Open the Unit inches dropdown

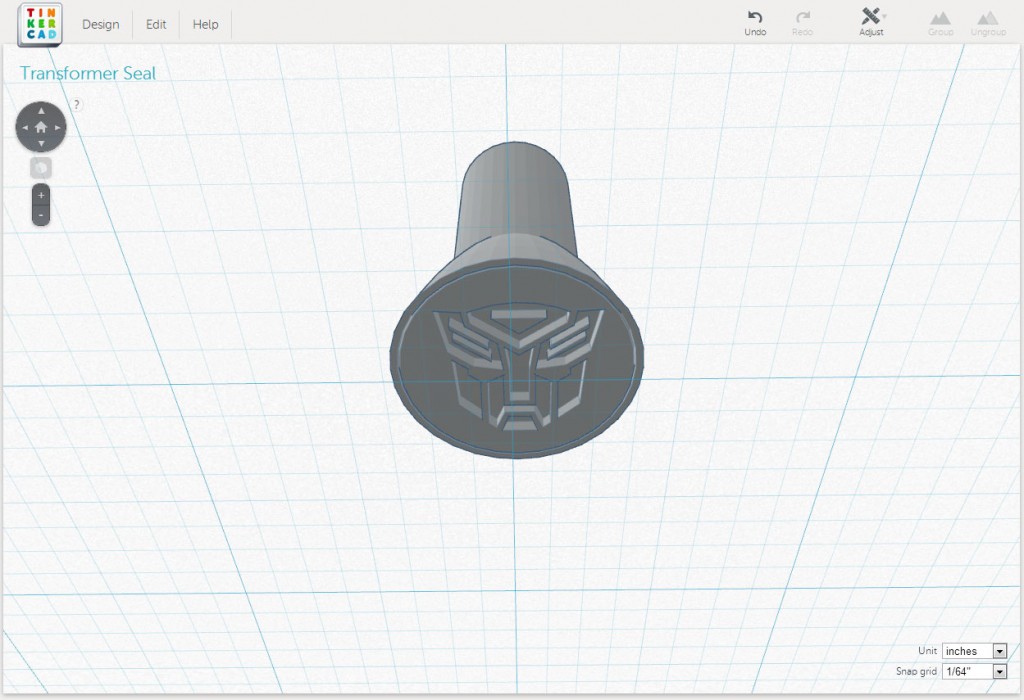pos(974,651)
